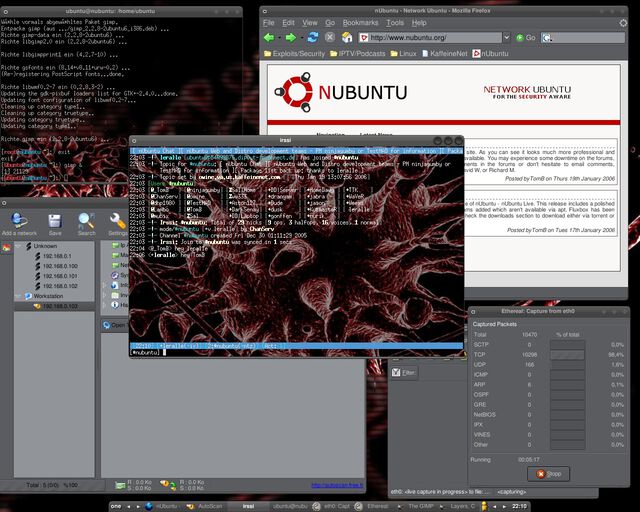Click the yellow tray icon in the taskbar

pos(484,506)
